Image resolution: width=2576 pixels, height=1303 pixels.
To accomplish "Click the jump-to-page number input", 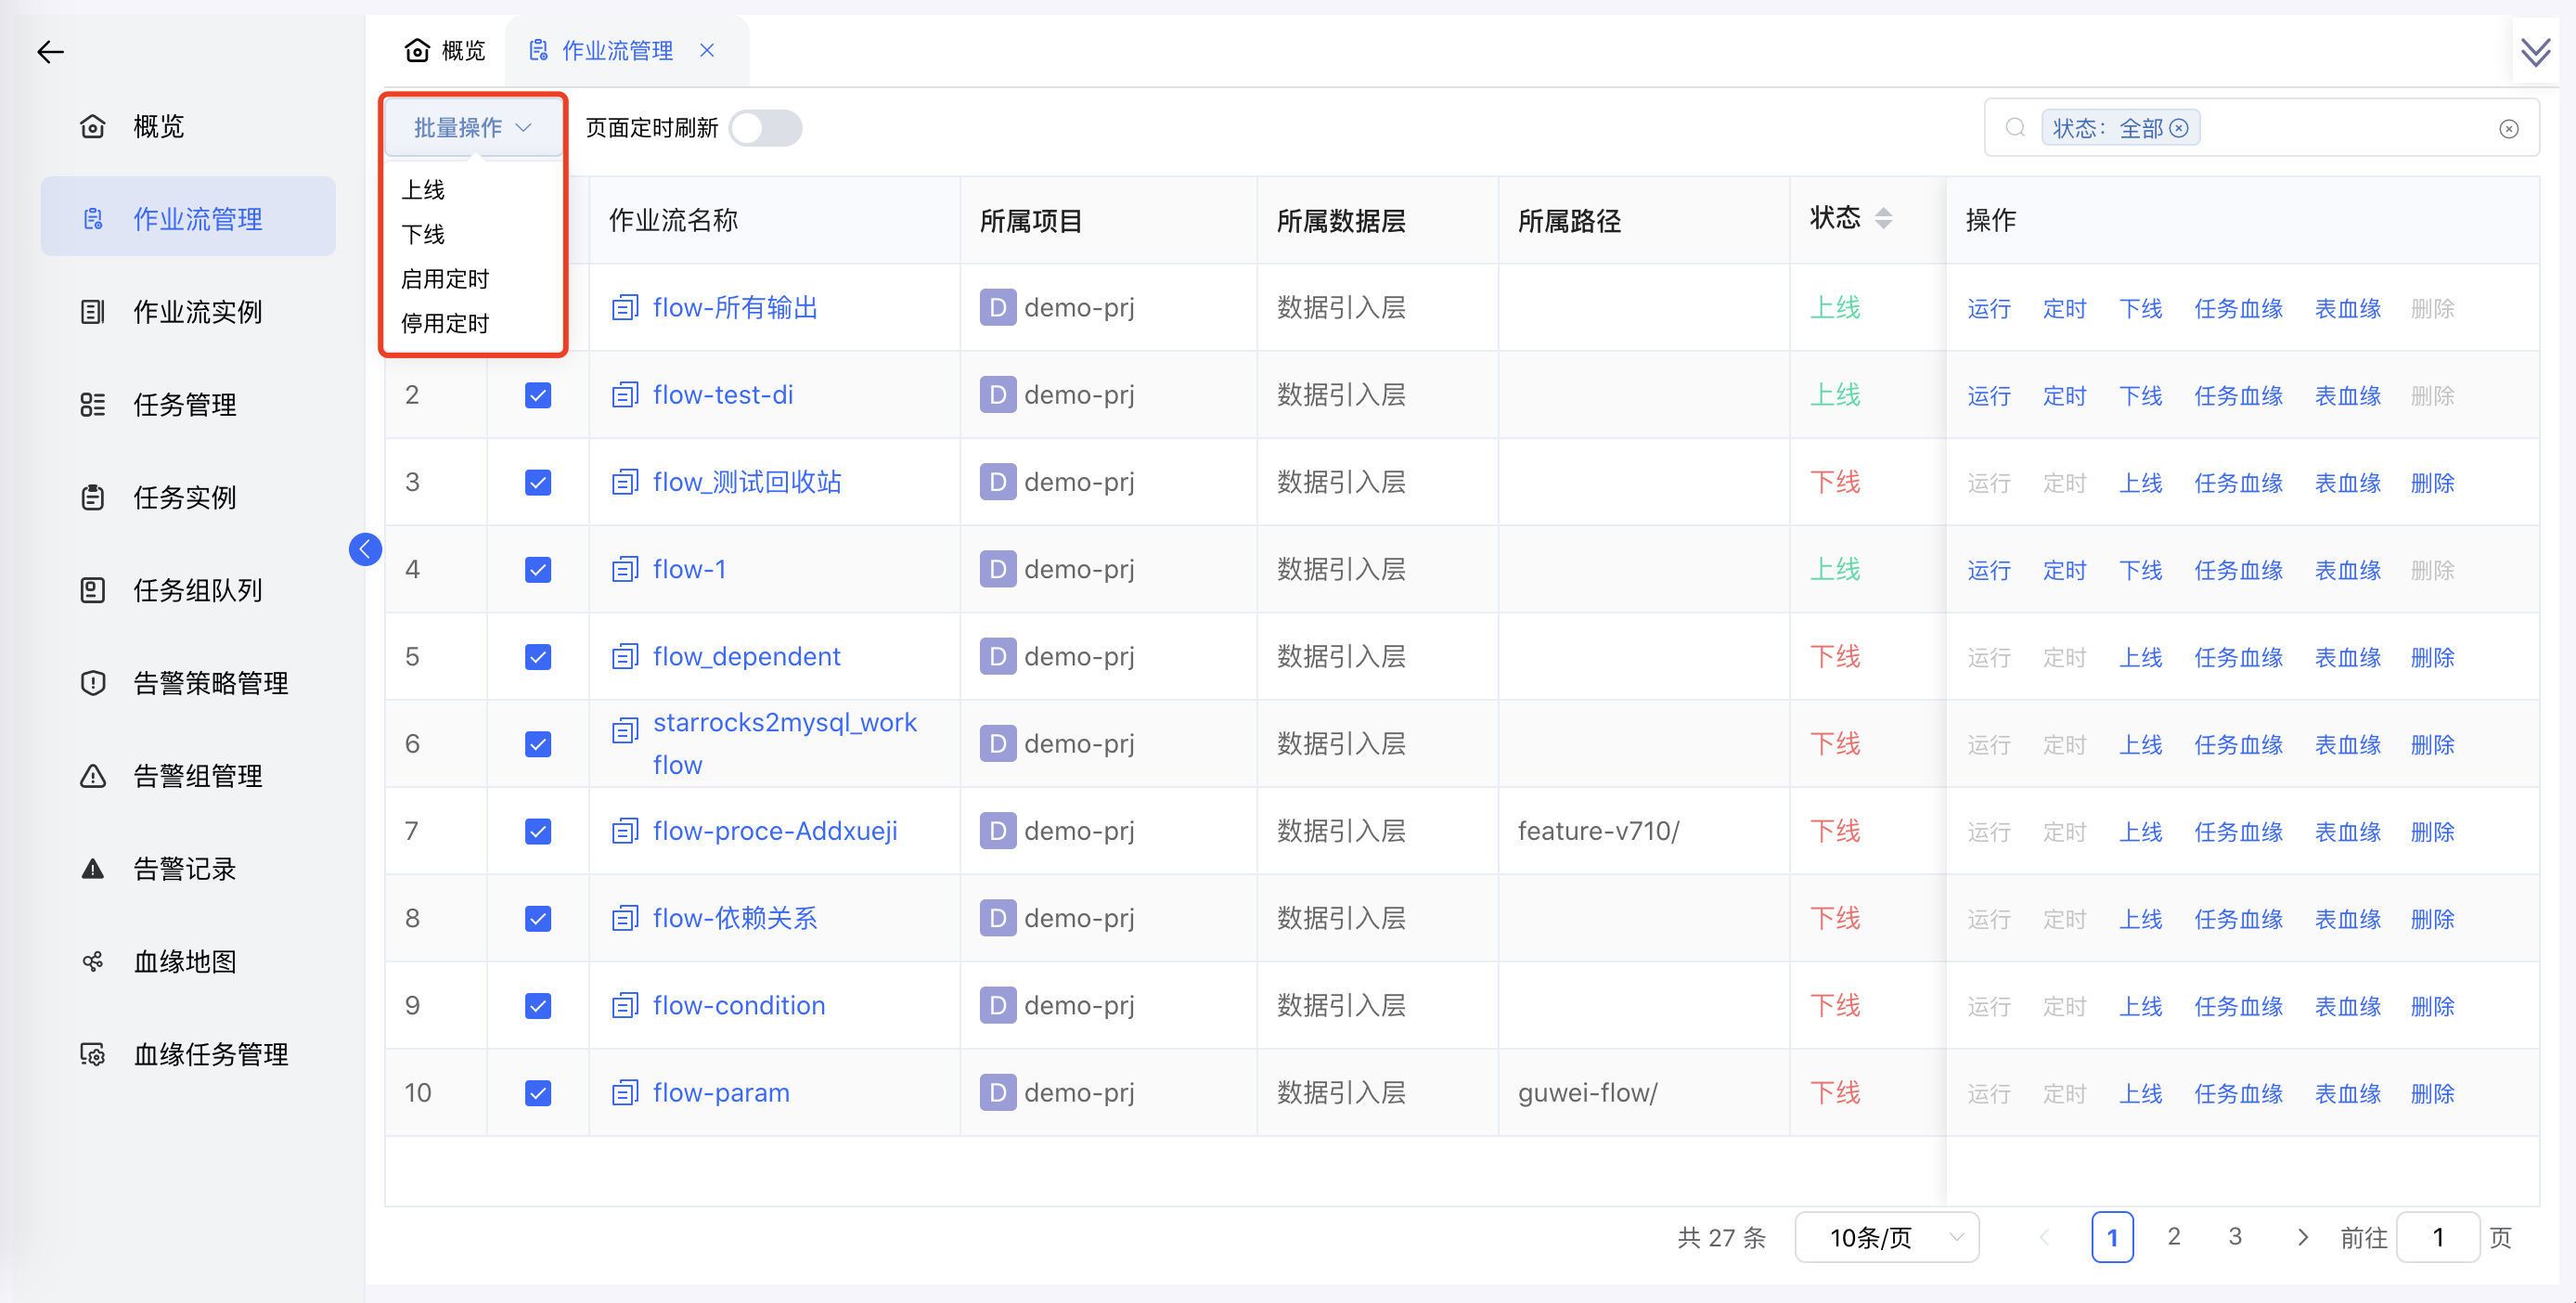I will 2437,1237.
